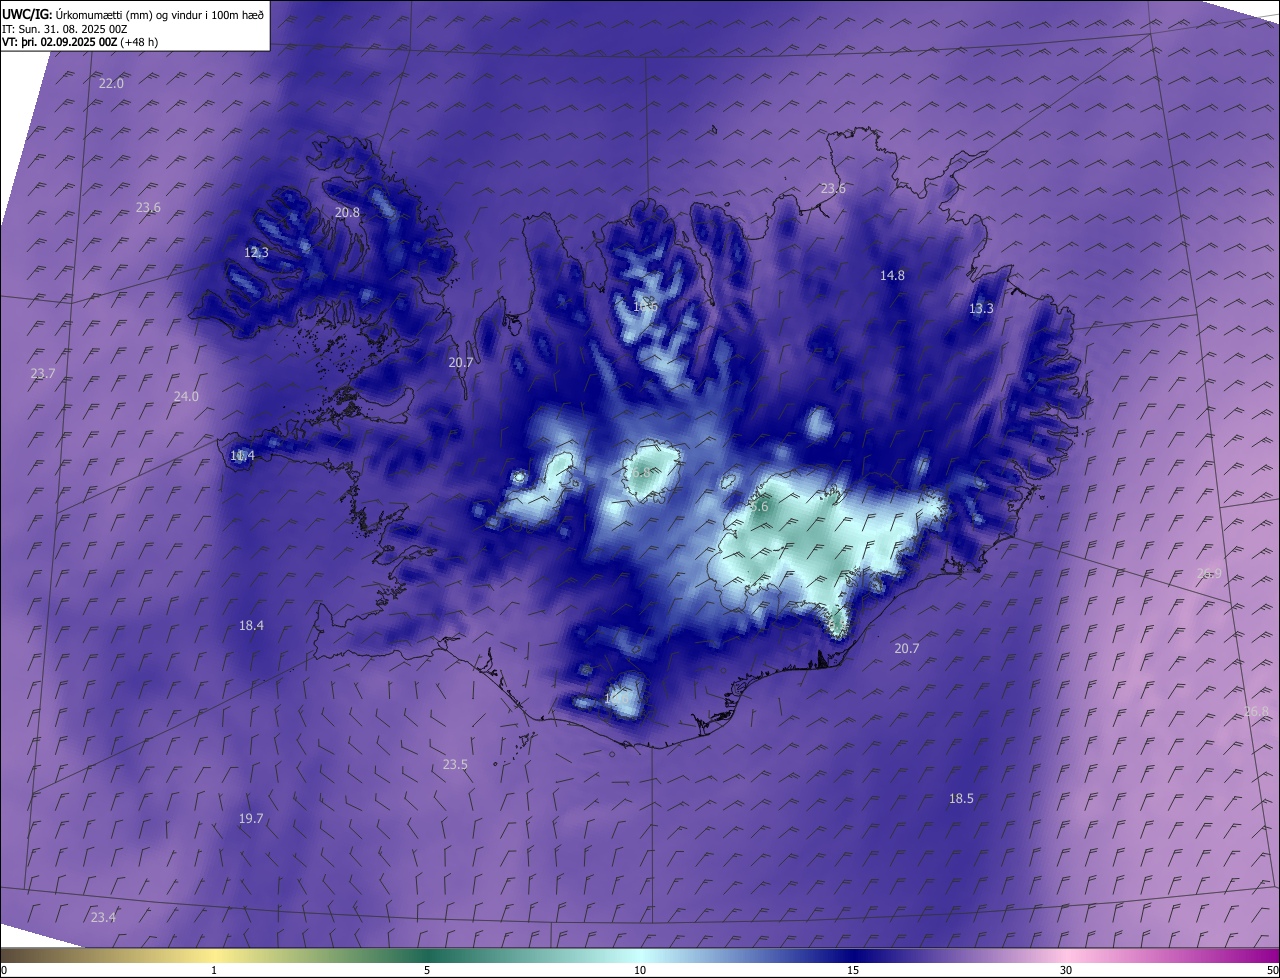
Task: Click the 20.7 label in the northwest bay
Action: (460, 363)
